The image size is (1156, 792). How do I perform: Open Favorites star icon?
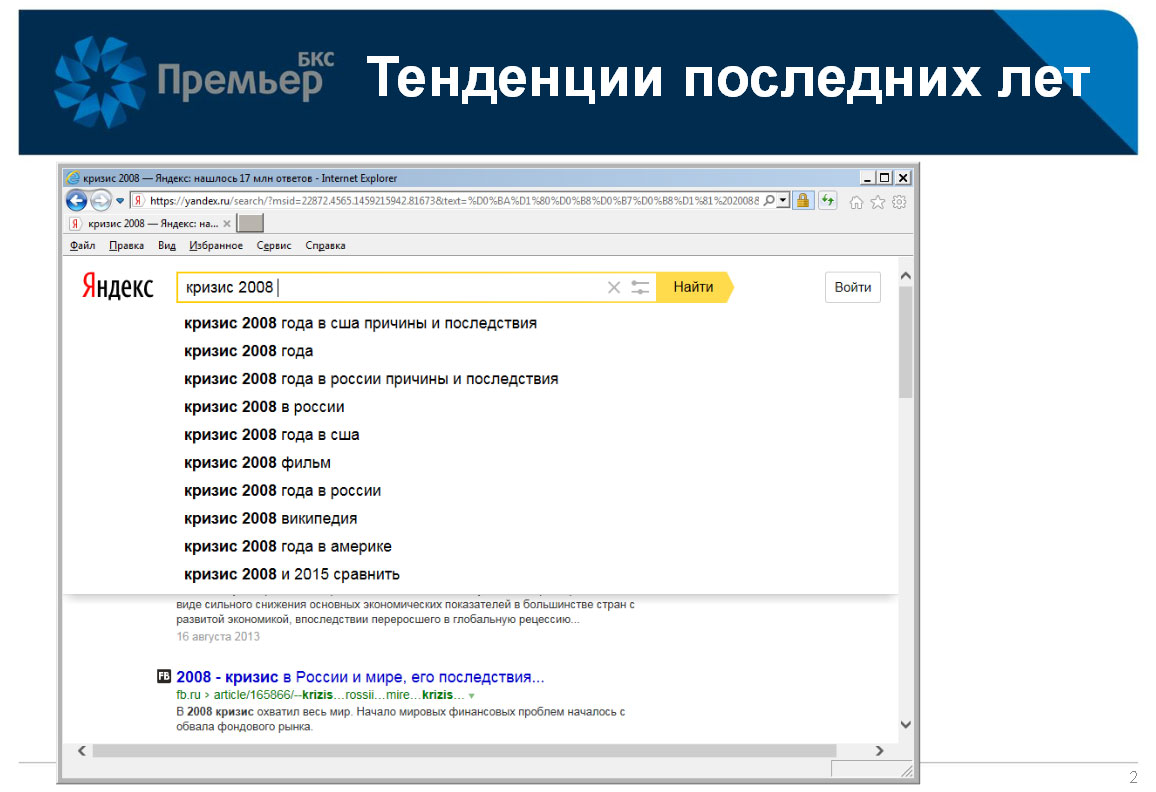pyautogui.click(x=877, y=202)
